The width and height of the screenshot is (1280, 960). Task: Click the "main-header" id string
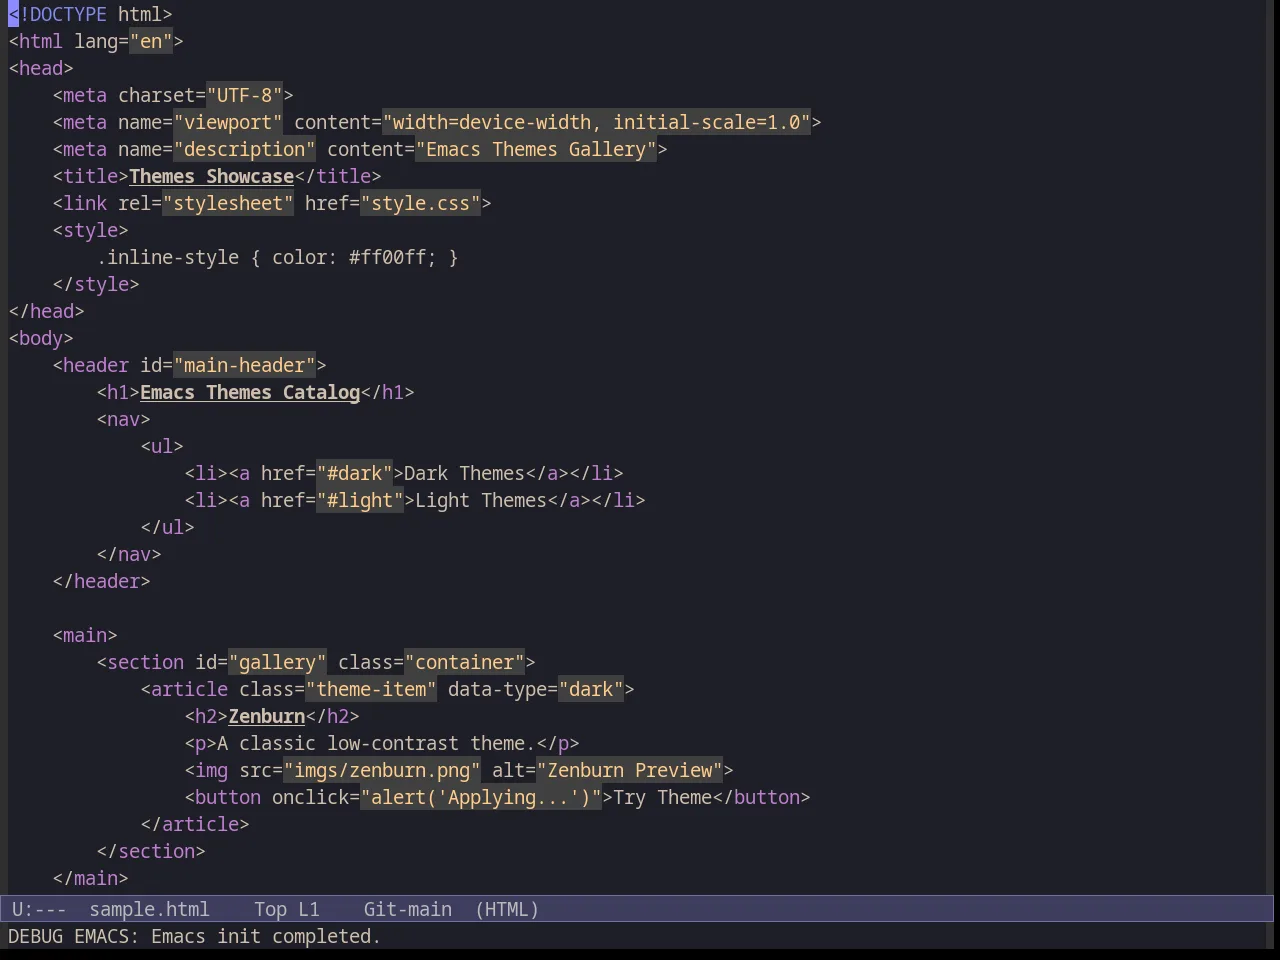pyautogui.click(x=245, y=365)
